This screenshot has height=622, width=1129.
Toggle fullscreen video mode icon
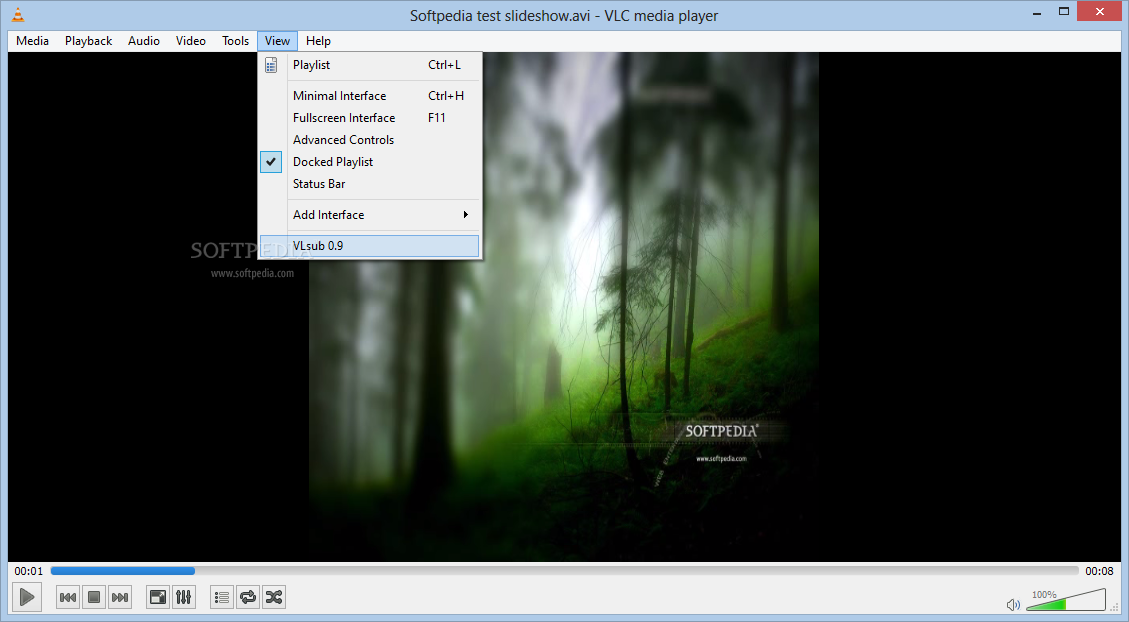click(158, 597)
